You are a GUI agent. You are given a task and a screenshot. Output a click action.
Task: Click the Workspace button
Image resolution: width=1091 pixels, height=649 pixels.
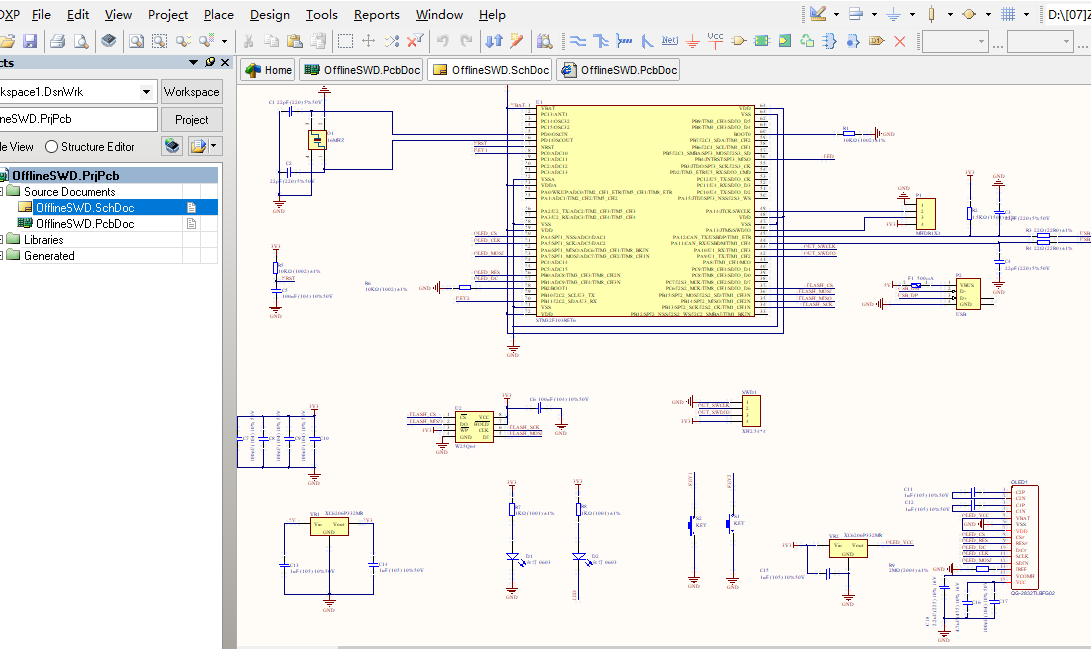coord(191,92)
